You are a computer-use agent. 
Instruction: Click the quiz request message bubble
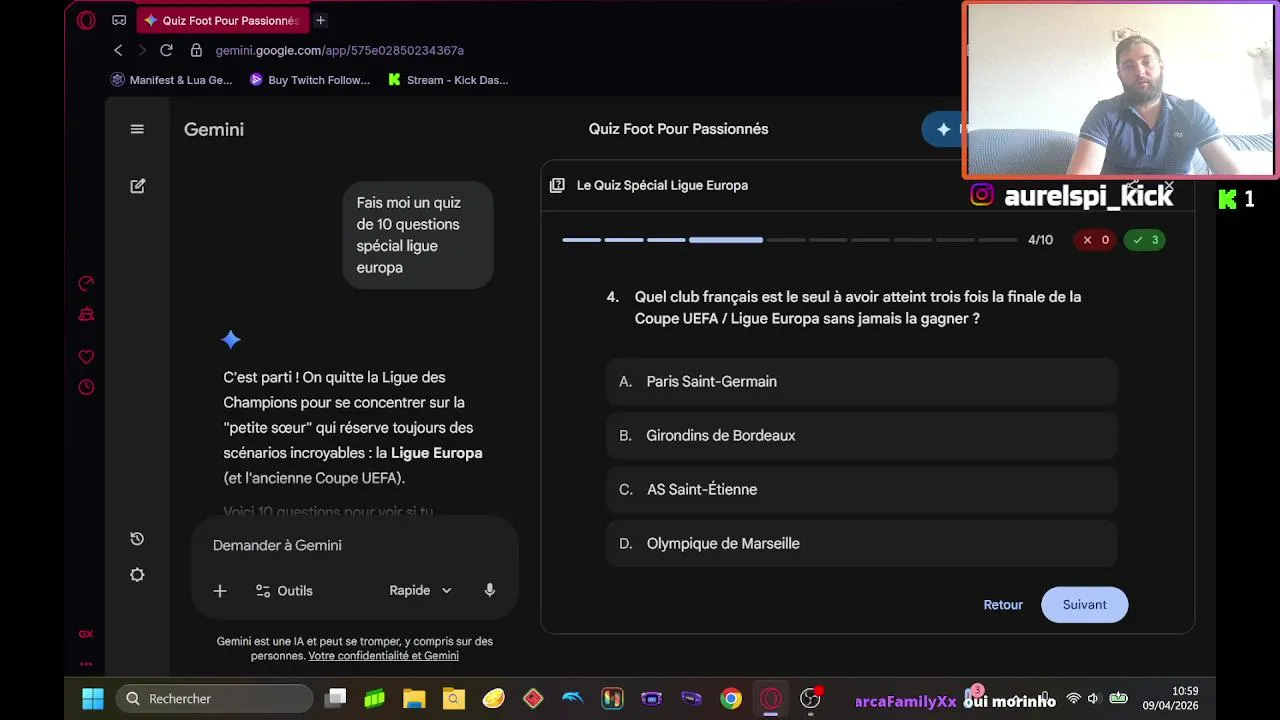418,235
